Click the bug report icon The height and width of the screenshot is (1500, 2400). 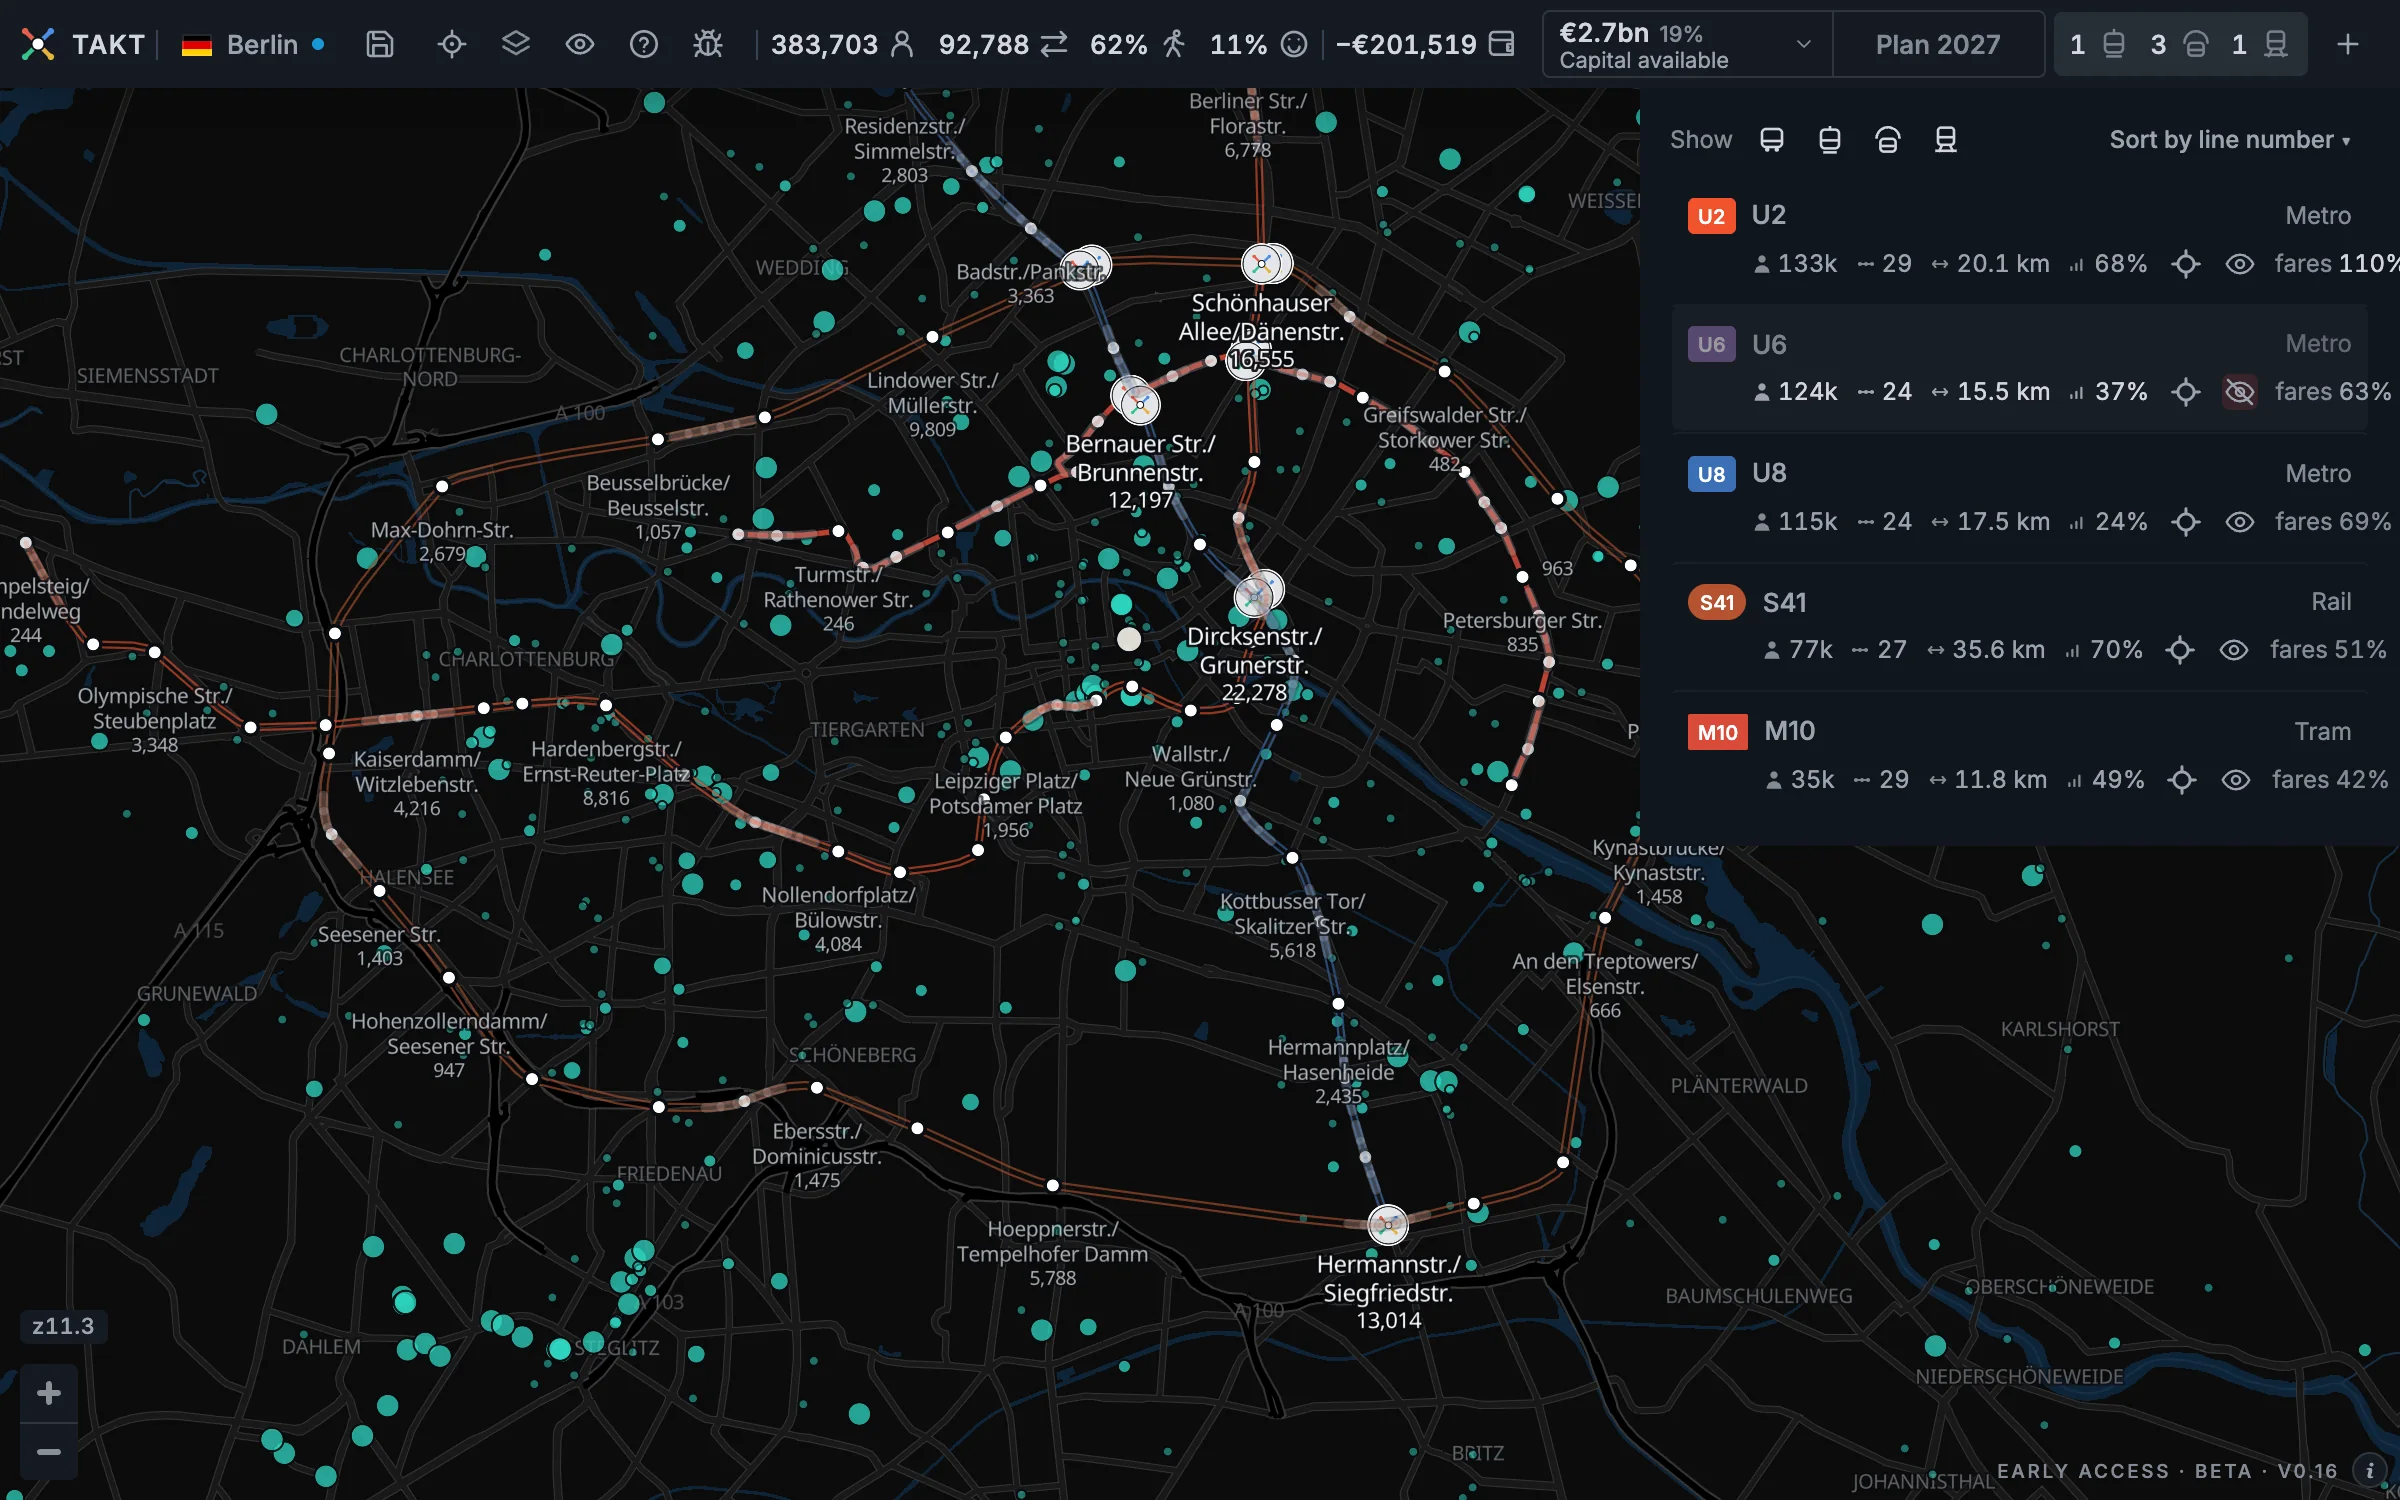tap(708, 44)
